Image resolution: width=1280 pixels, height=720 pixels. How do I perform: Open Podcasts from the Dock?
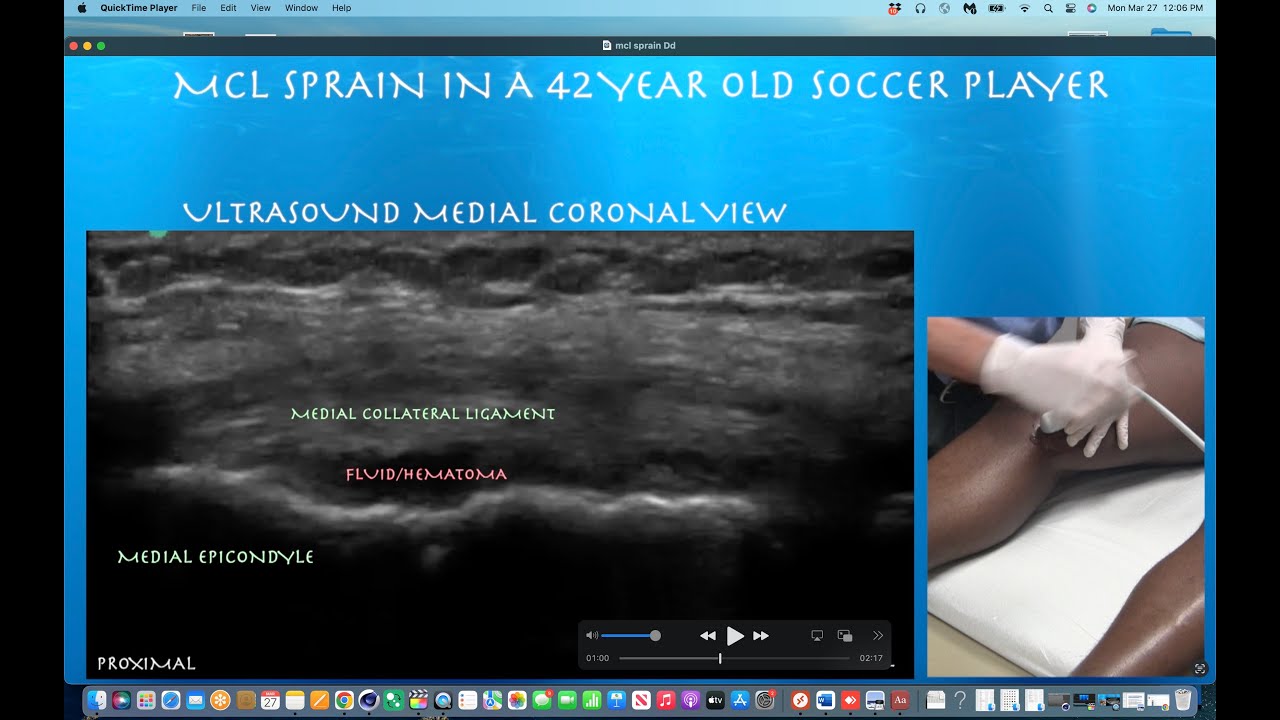coord(690,700)
